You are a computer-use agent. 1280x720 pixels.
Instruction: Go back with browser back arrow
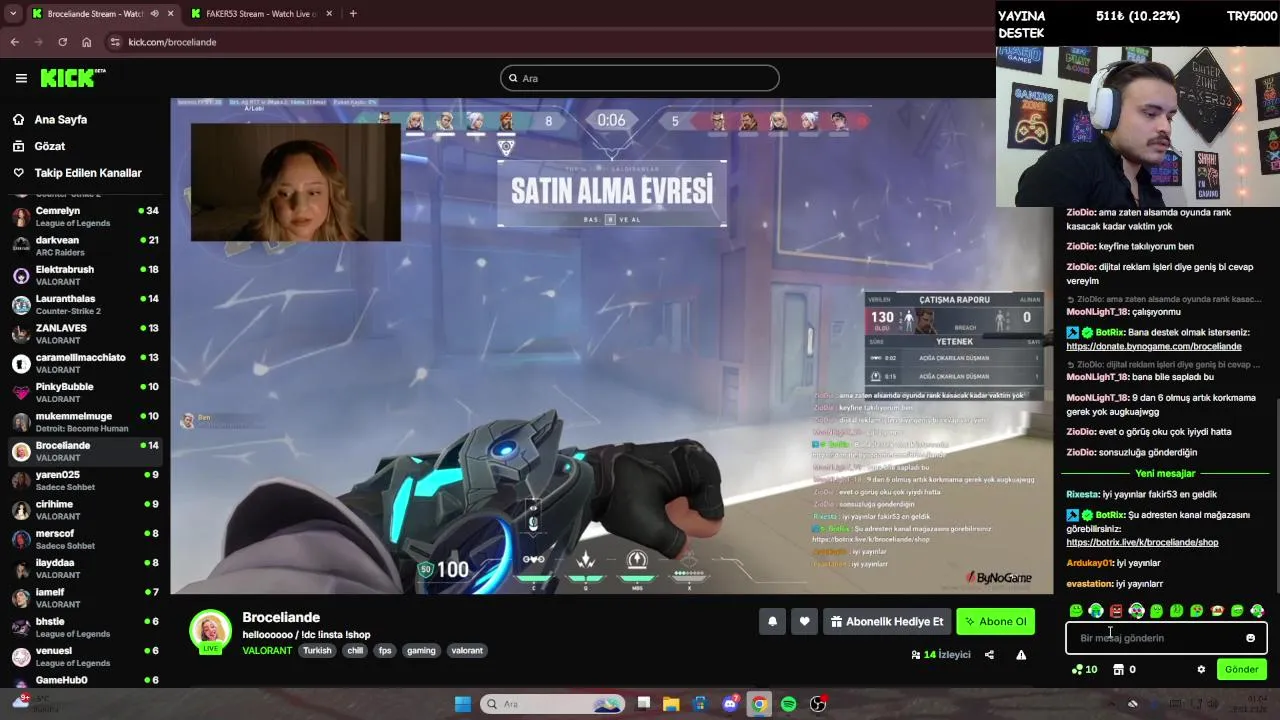point(14,42)
